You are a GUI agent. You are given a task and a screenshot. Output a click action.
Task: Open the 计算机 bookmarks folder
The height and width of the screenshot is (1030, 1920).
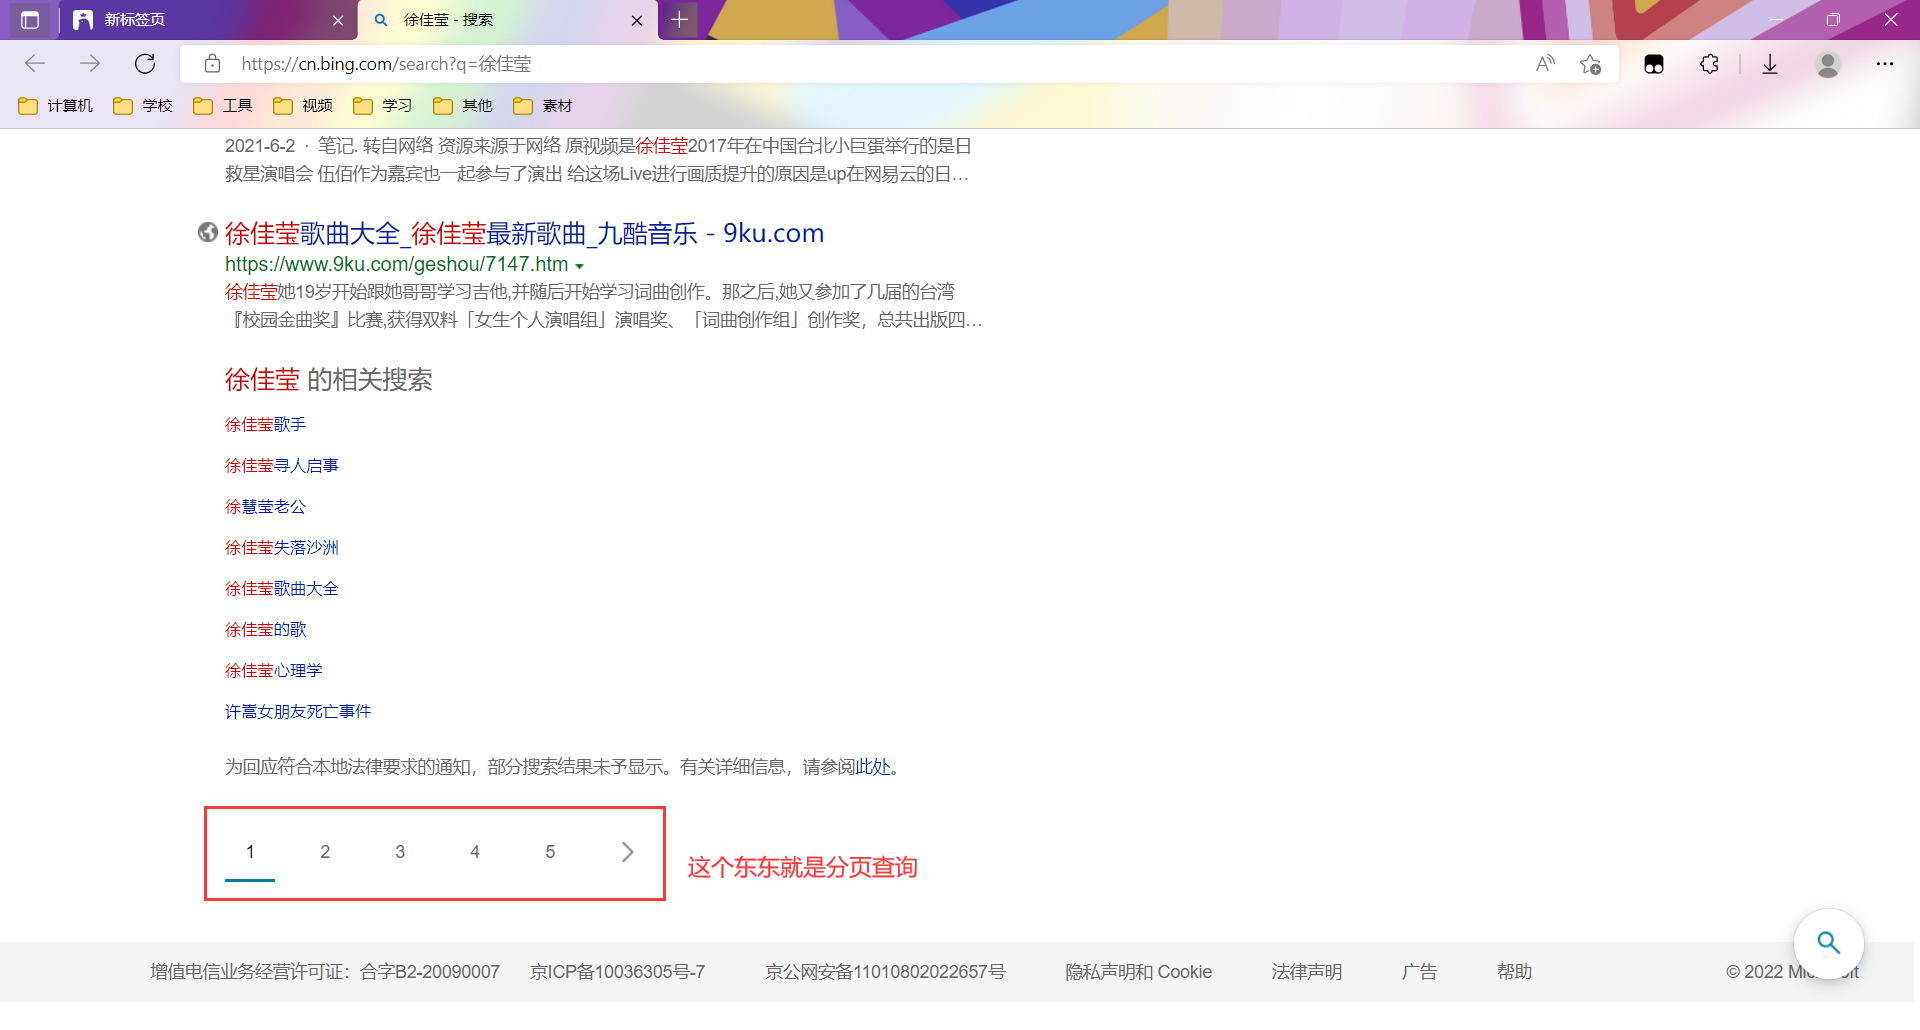[56, 106]
